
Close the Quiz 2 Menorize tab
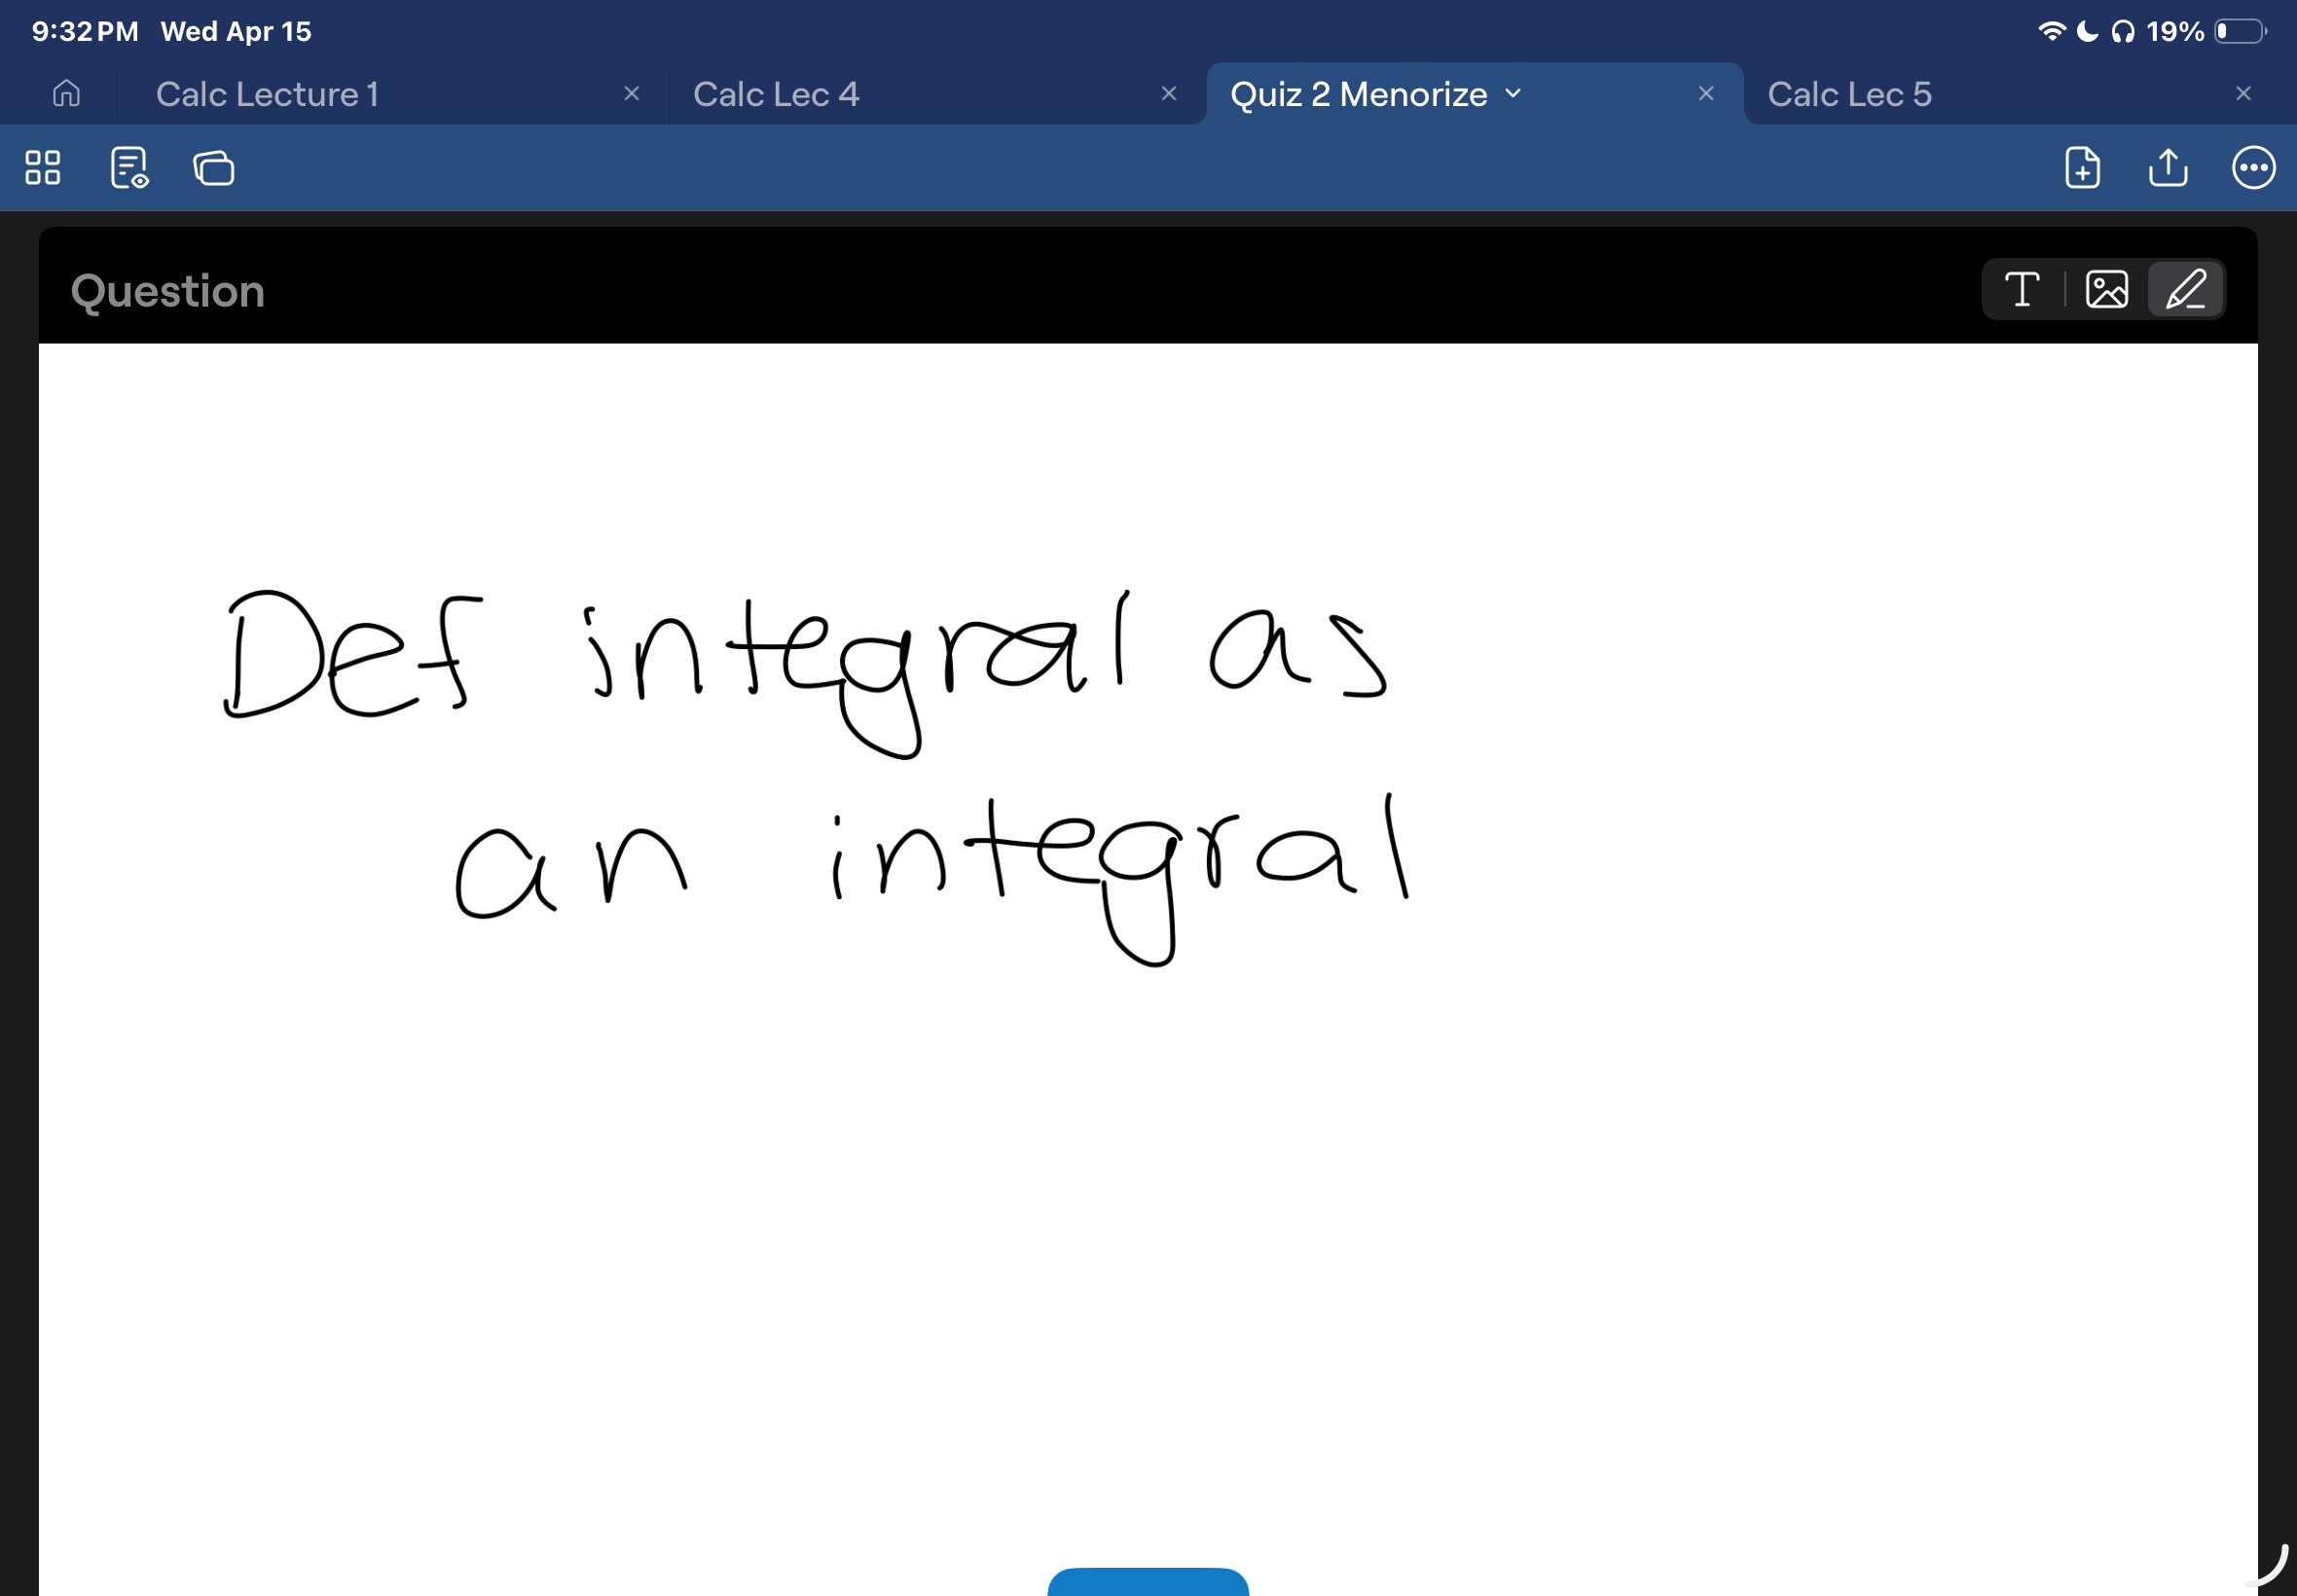tap(1706, 93)
